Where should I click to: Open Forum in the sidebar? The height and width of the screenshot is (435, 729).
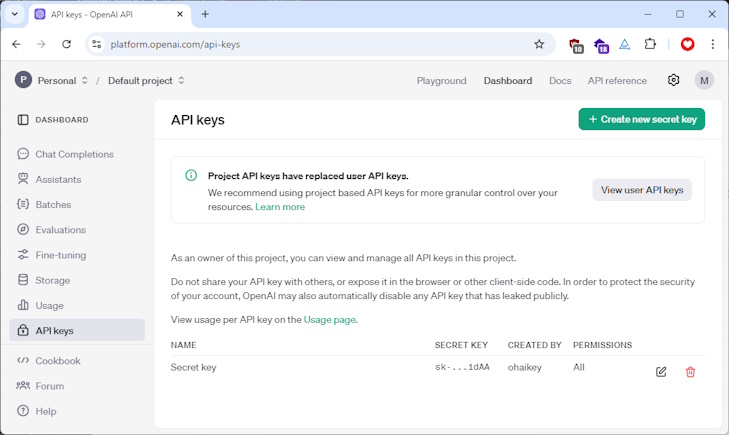click(x=49, y=386)
